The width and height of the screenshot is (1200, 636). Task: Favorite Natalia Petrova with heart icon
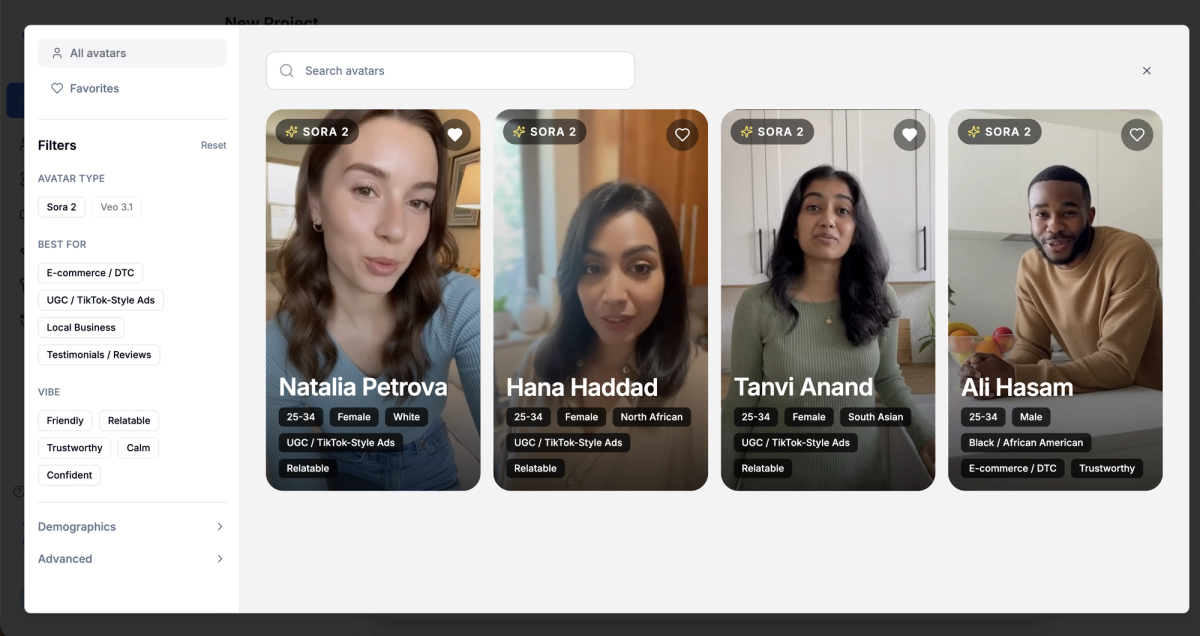[x=454, y=134]
